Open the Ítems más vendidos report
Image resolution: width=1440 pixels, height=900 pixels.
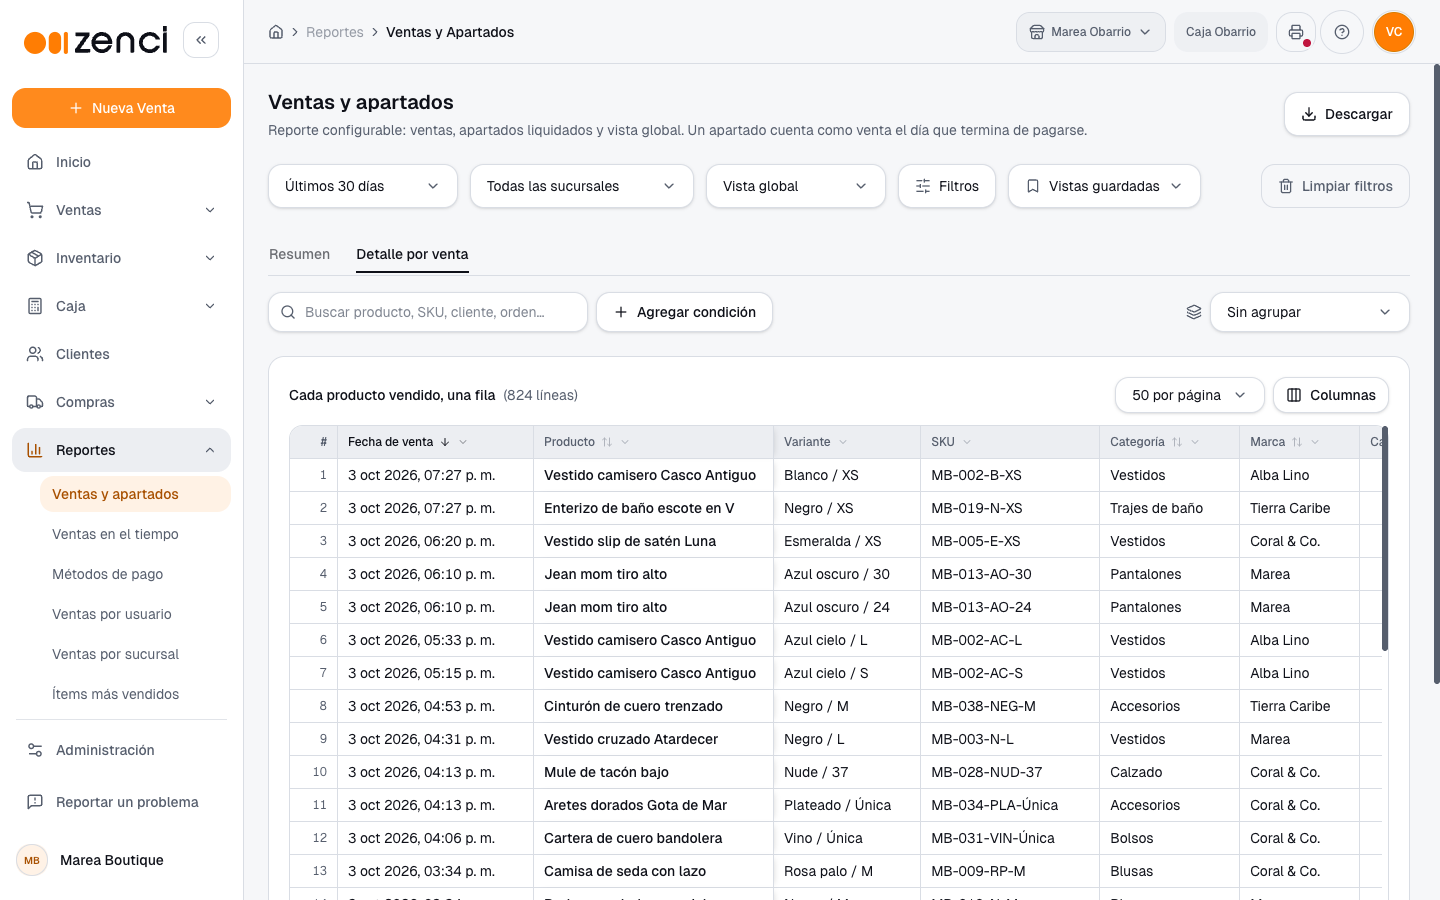[135, 694]
